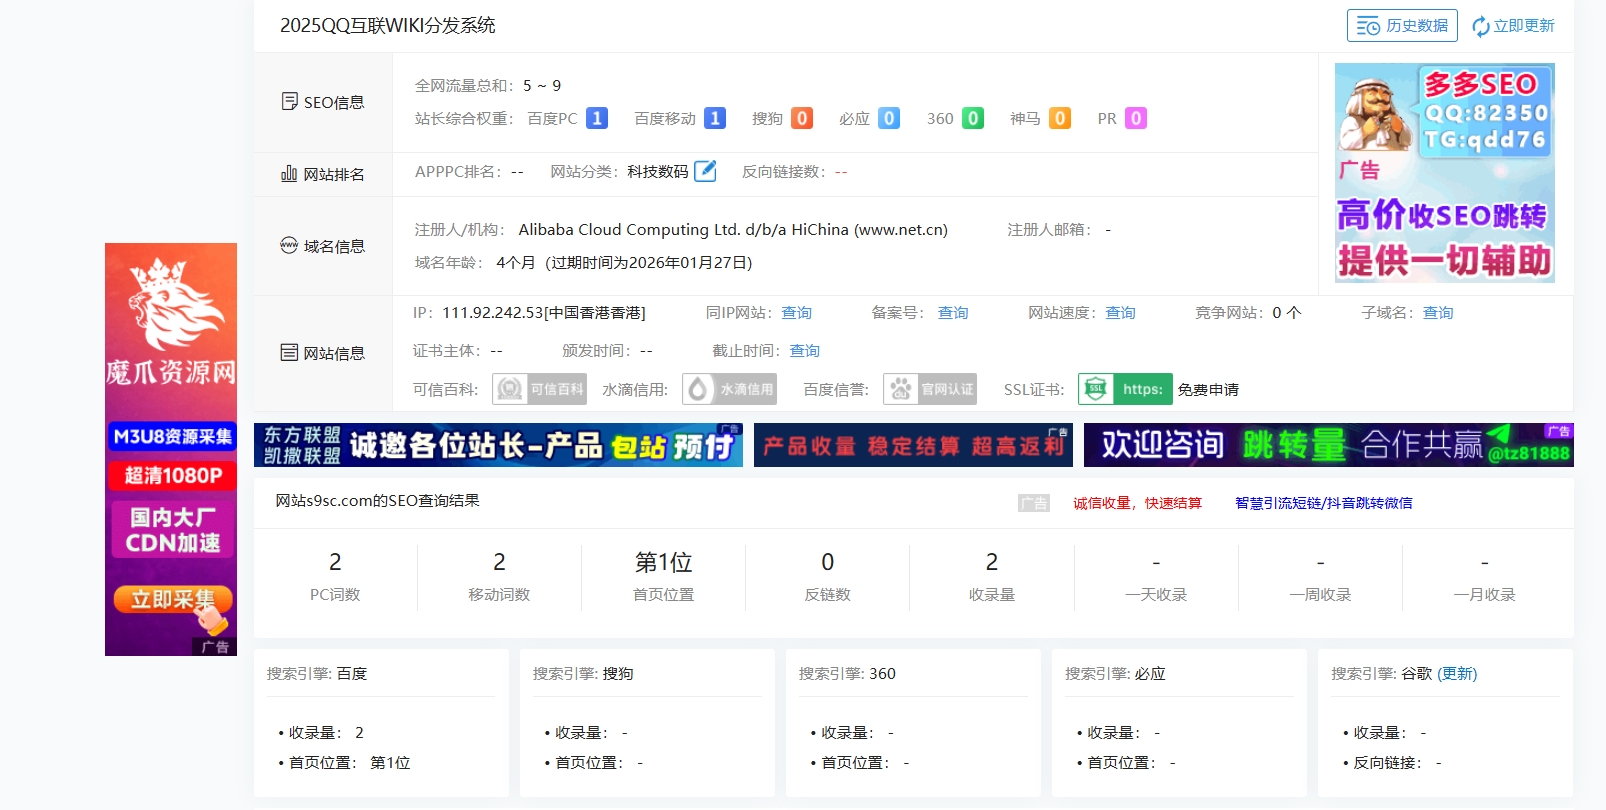The image size is (1606, 810).
Task: Click the 第1位 首页位置 stat
Action: click(x=664, y=576)
